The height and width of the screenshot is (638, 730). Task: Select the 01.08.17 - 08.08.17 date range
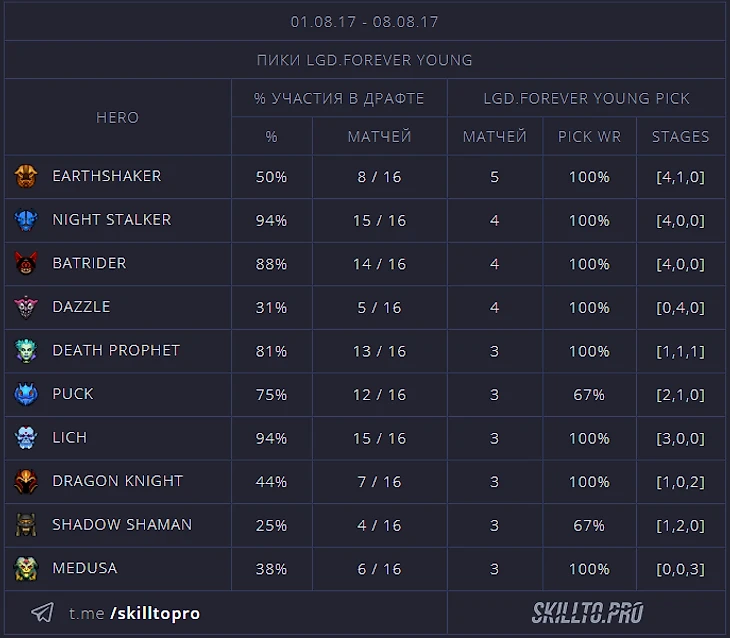[364, 21]
